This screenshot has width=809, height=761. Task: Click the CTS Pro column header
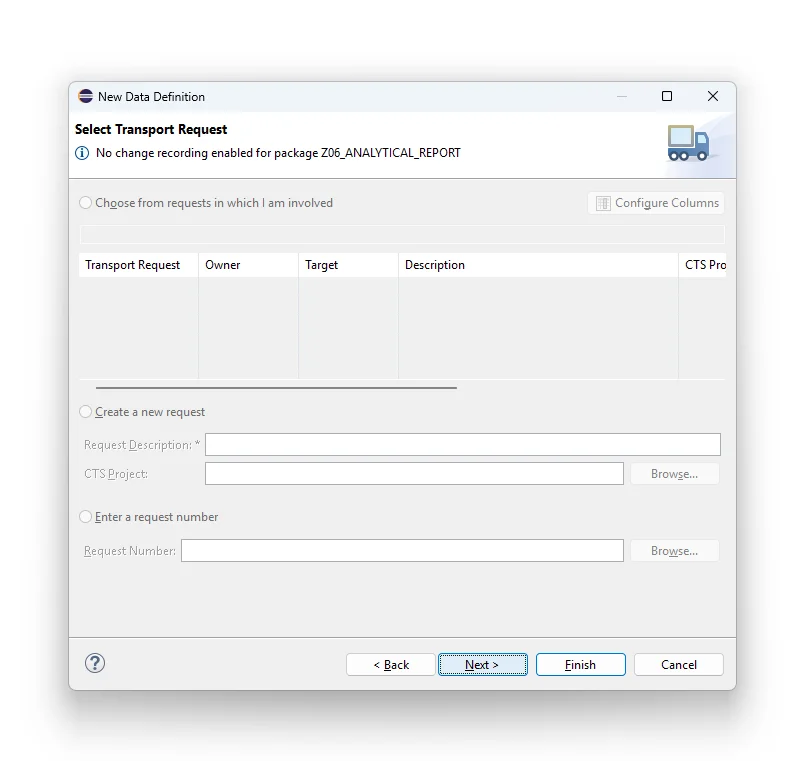click(x=703, y=265)
